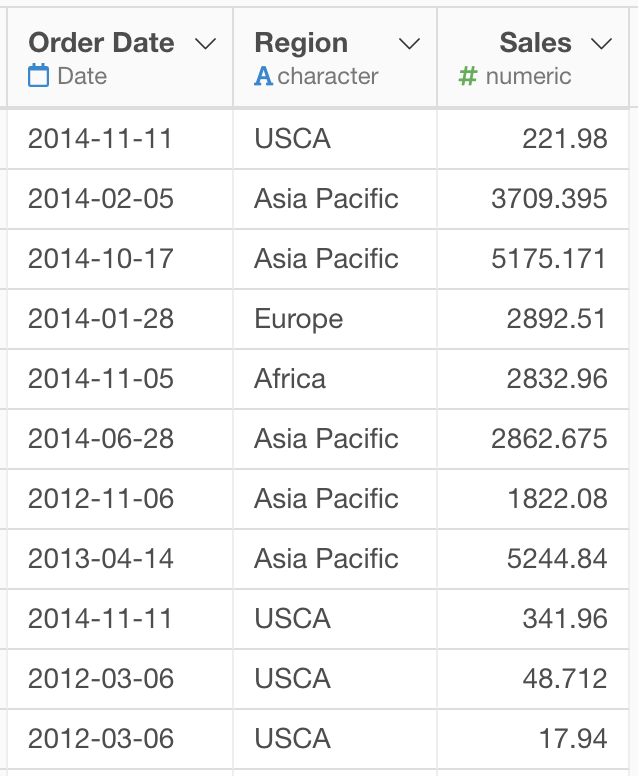Click the character type 'A' icon
Image resolution: width=638 pixels, height=776 pixels.
click(263, 76)
